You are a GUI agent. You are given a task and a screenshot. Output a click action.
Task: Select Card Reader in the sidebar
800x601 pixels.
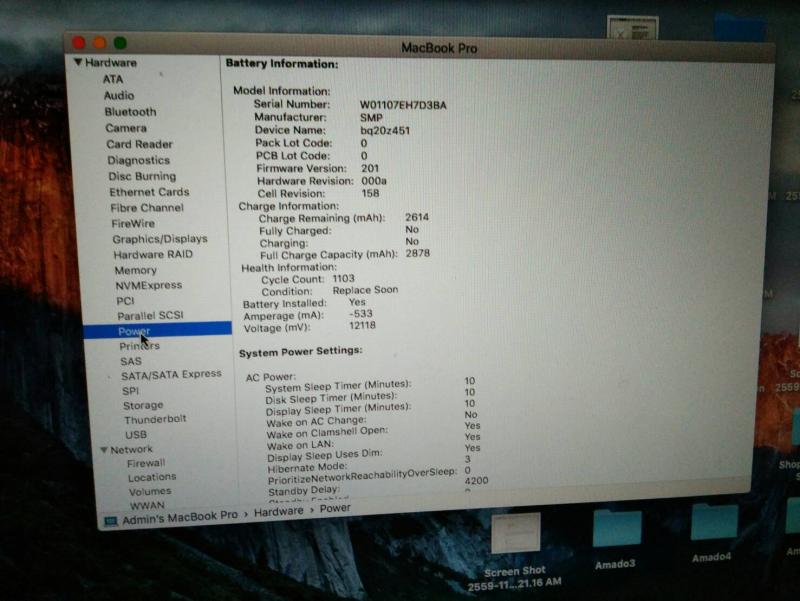(x=139, y=144)
